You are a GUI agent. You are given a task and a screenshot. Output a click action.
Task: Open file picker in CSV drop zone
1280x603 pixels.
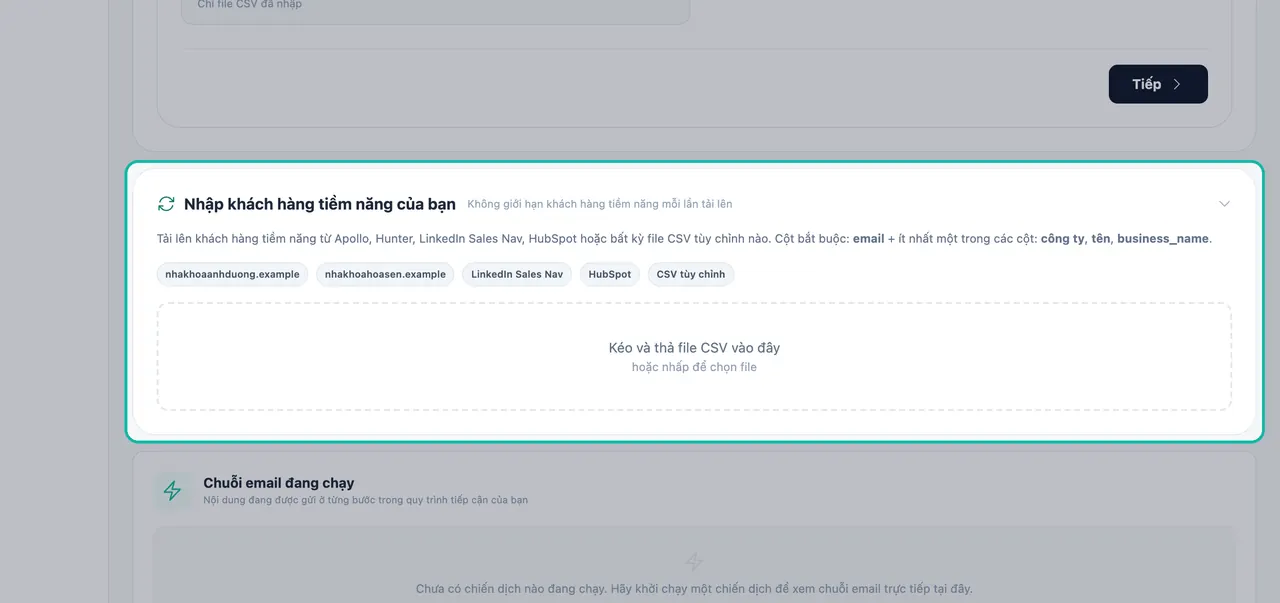(x=694, y=357)
